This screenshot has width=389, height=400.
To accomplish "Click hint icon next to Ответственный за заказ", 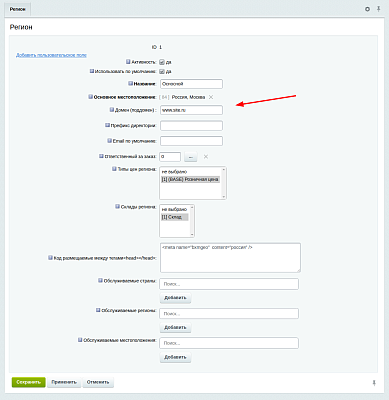I will tap(101, 156).
